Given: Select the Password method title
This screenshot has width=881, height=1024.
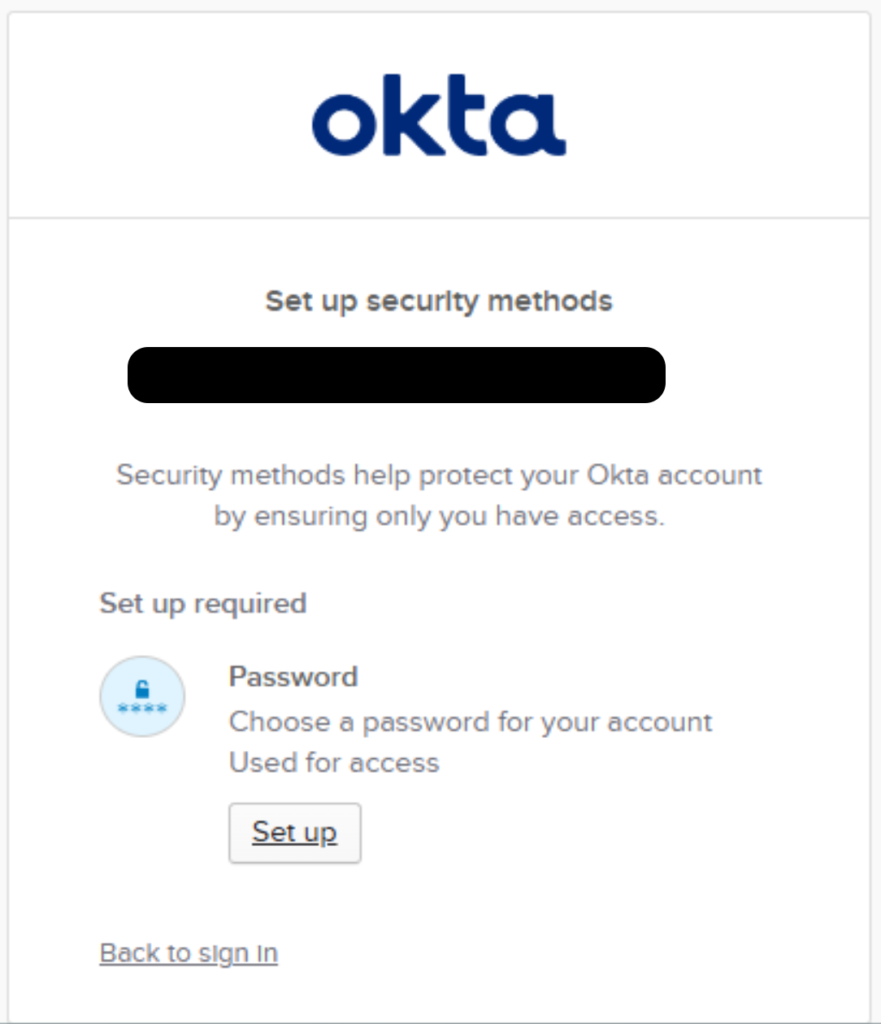Looking at the screenshot, I should tap(293, 677).
